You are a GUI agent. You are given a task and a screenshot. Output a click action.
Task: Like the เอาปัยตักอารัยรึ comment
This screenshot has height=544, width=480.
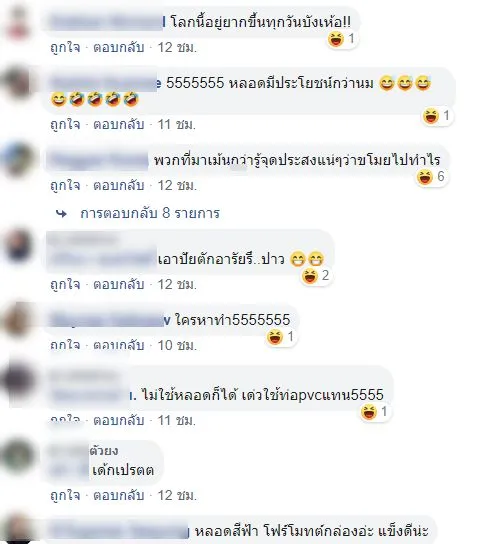pyautogui.click(x=65, y=285)
